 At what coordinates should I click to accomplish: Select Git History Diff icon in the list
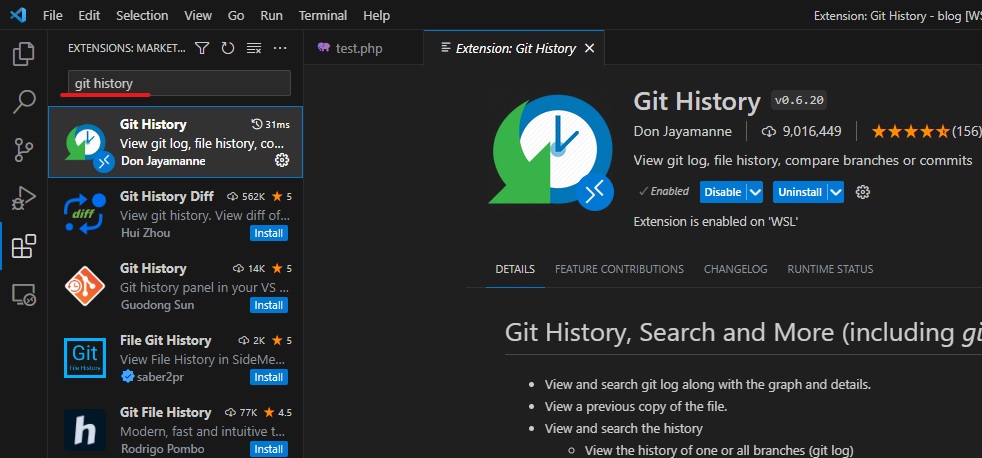pyautogui.click(x=85, y=214)
